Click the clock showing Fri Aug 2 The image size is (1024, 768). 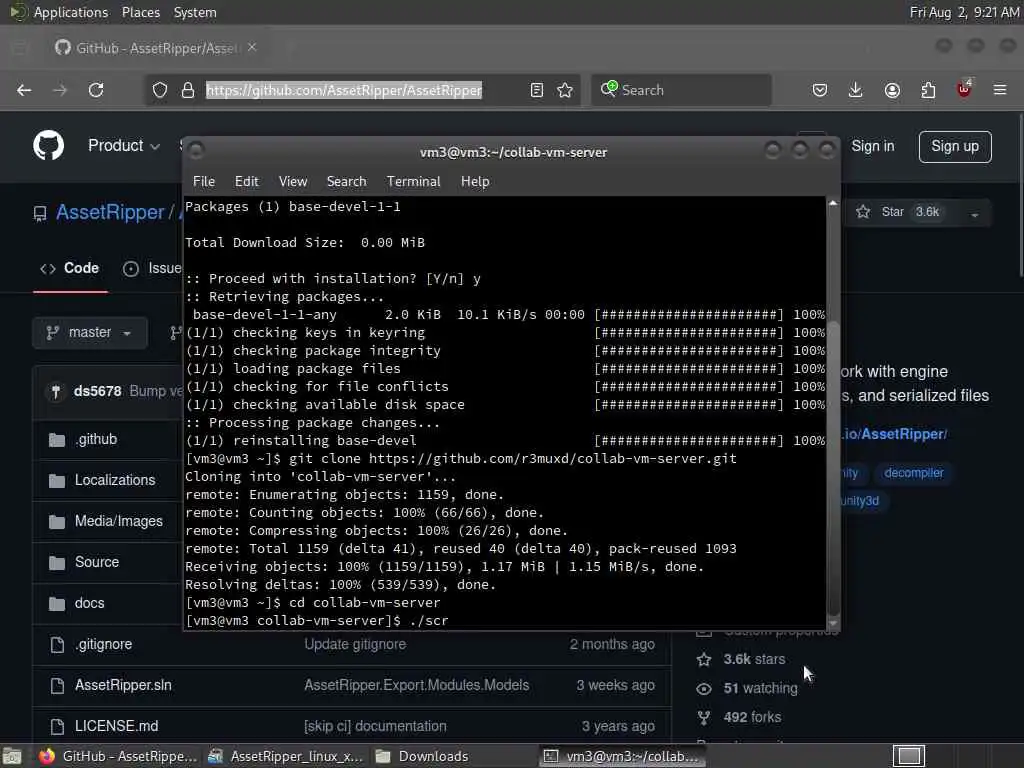[x=964, y=12]
